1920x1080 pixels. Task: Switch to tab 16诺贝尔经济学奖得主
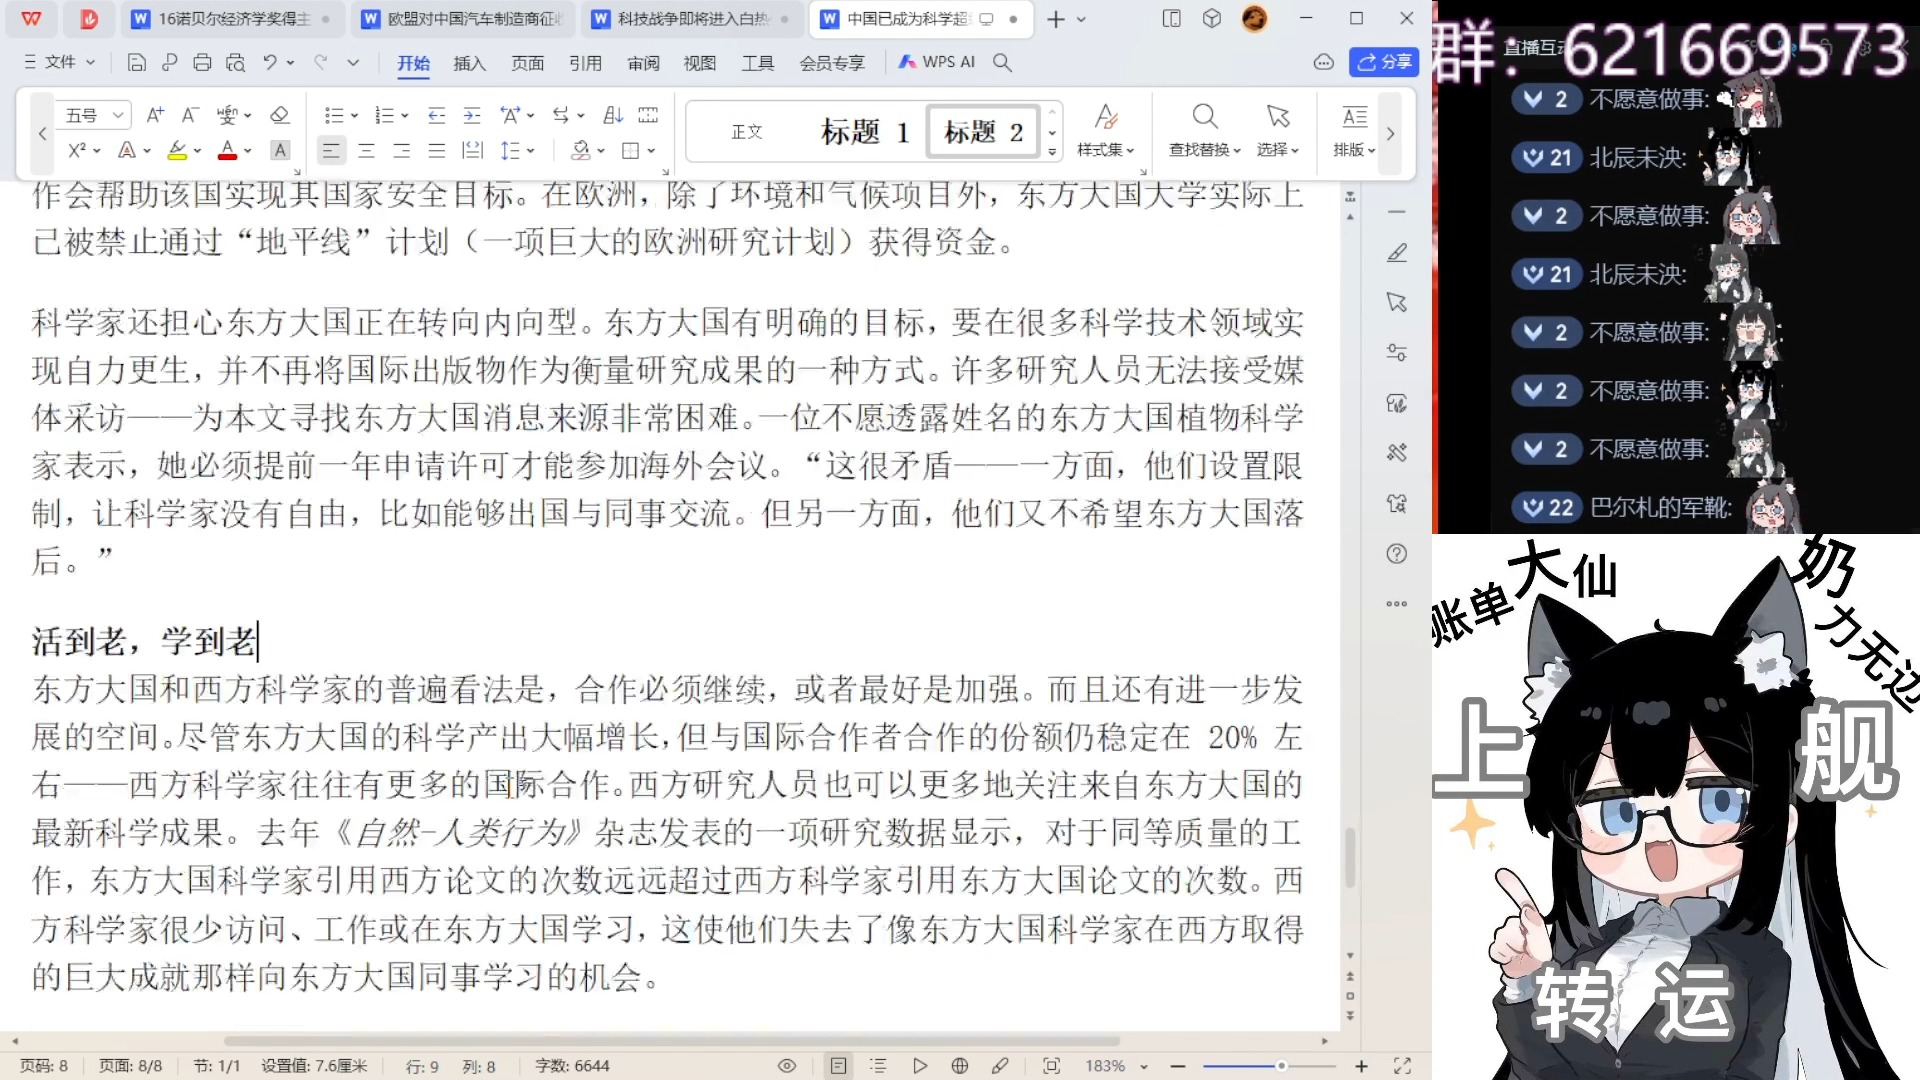[235, 19]
